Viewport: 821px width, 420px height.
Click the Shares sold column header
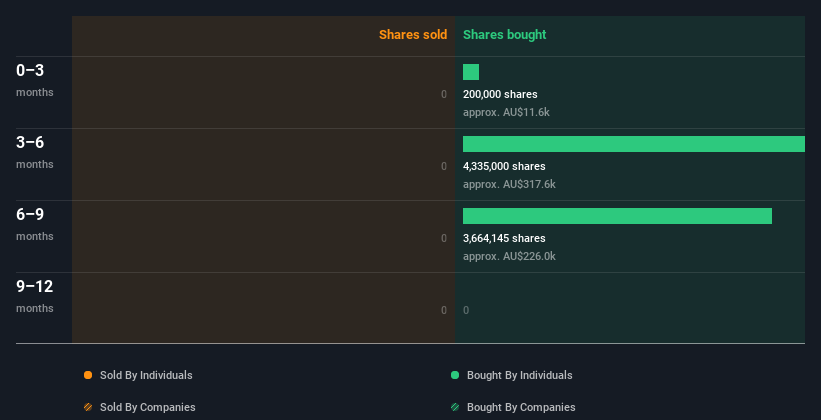coord(413,35)
